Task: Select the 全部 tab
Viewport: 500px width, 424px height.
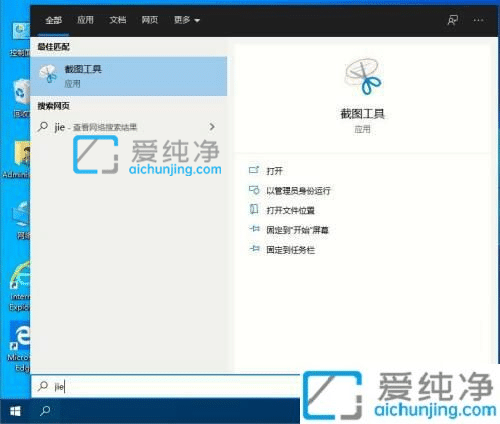Action: (x=53, y=20)
